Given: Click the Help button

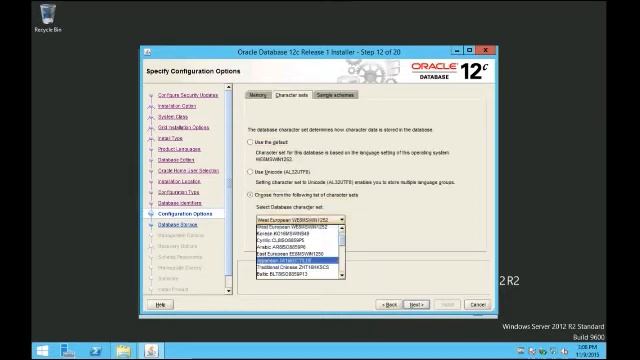Looking at the screenshot, I should click(x=160, y=304).
